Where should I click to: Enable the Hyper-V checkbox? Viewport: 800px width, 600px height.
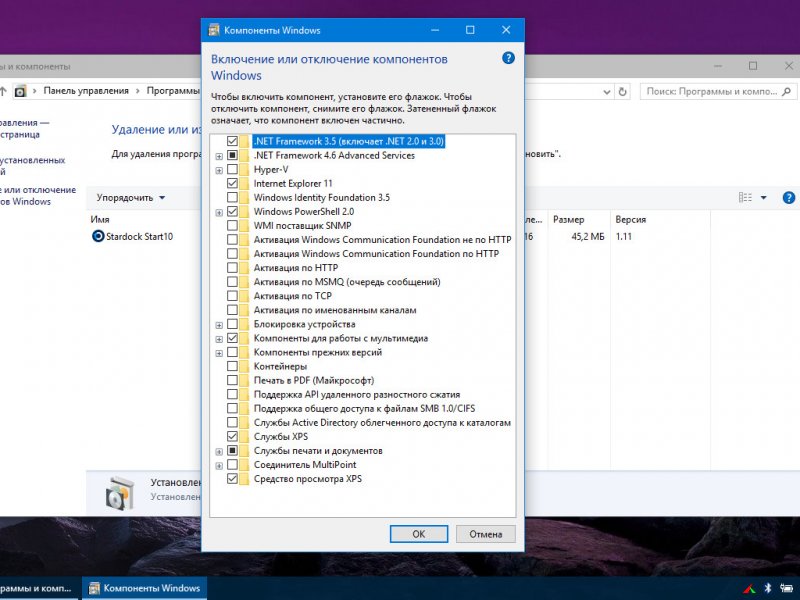tap(232, 169)
